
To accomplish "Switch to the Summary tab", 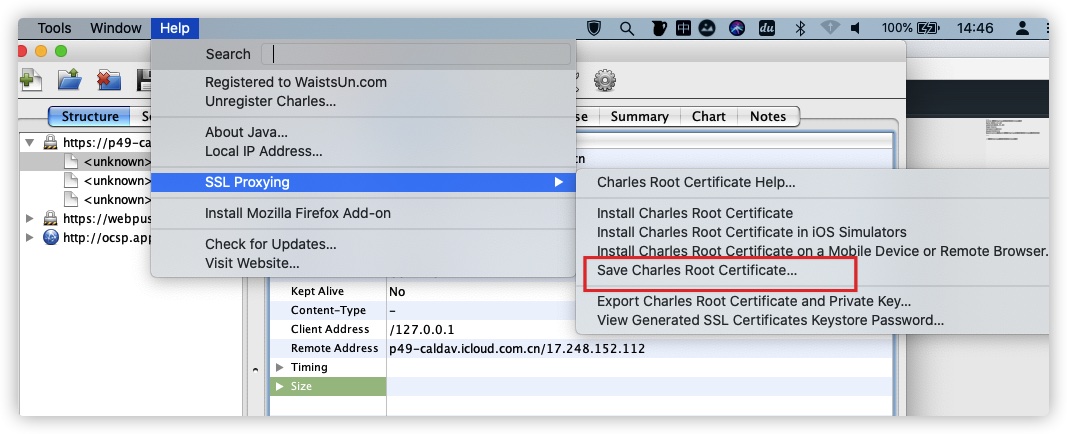I will [x=639, y=116].
